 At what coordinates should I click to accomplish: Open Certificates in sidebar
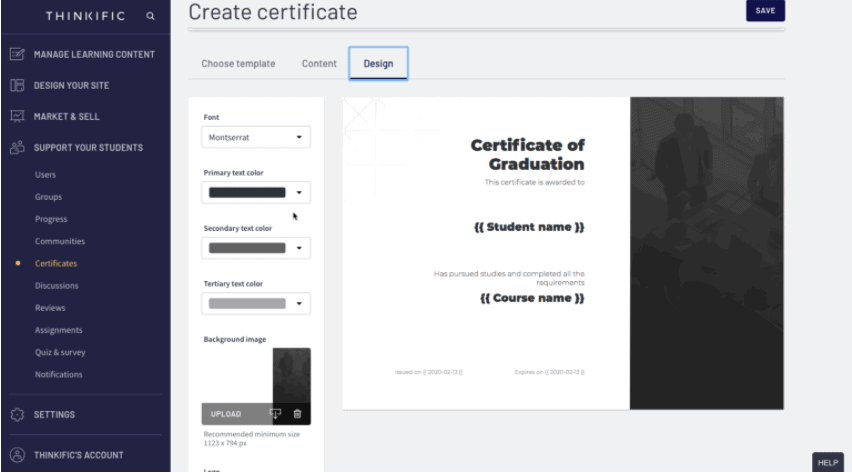point(56,263)
